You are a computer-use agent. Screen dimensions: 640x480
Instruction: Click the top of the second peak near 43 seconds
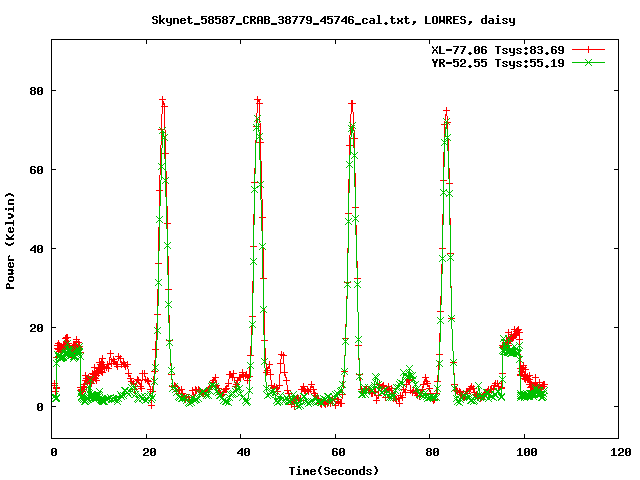tap(258, 100)
